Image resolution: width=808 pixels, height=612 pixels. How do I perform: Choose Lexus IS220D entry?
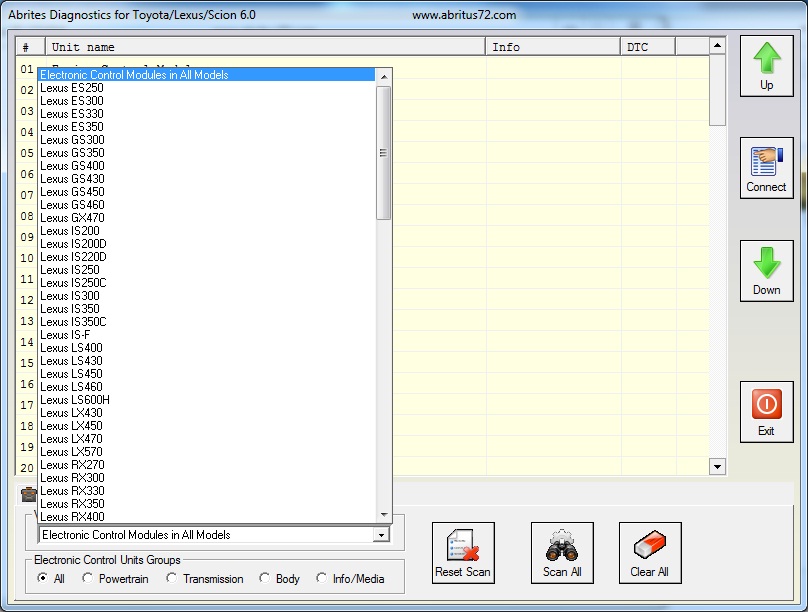(207, 257)
